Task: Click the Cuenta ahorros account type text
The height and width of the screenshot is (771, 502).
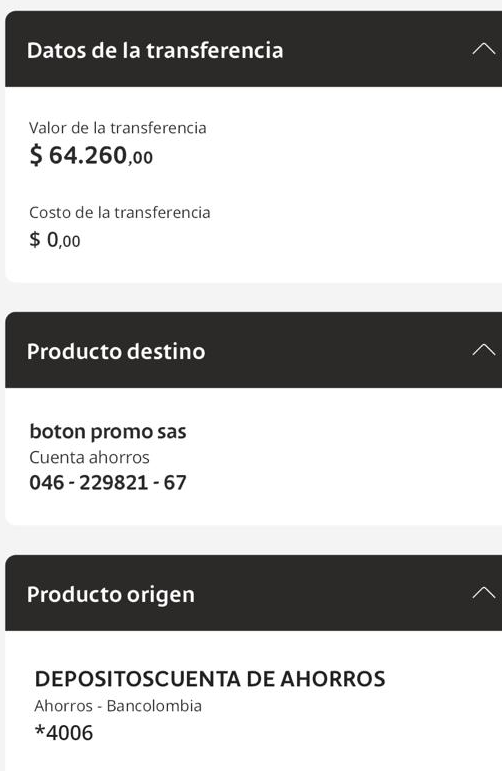Action: [89, 457]
